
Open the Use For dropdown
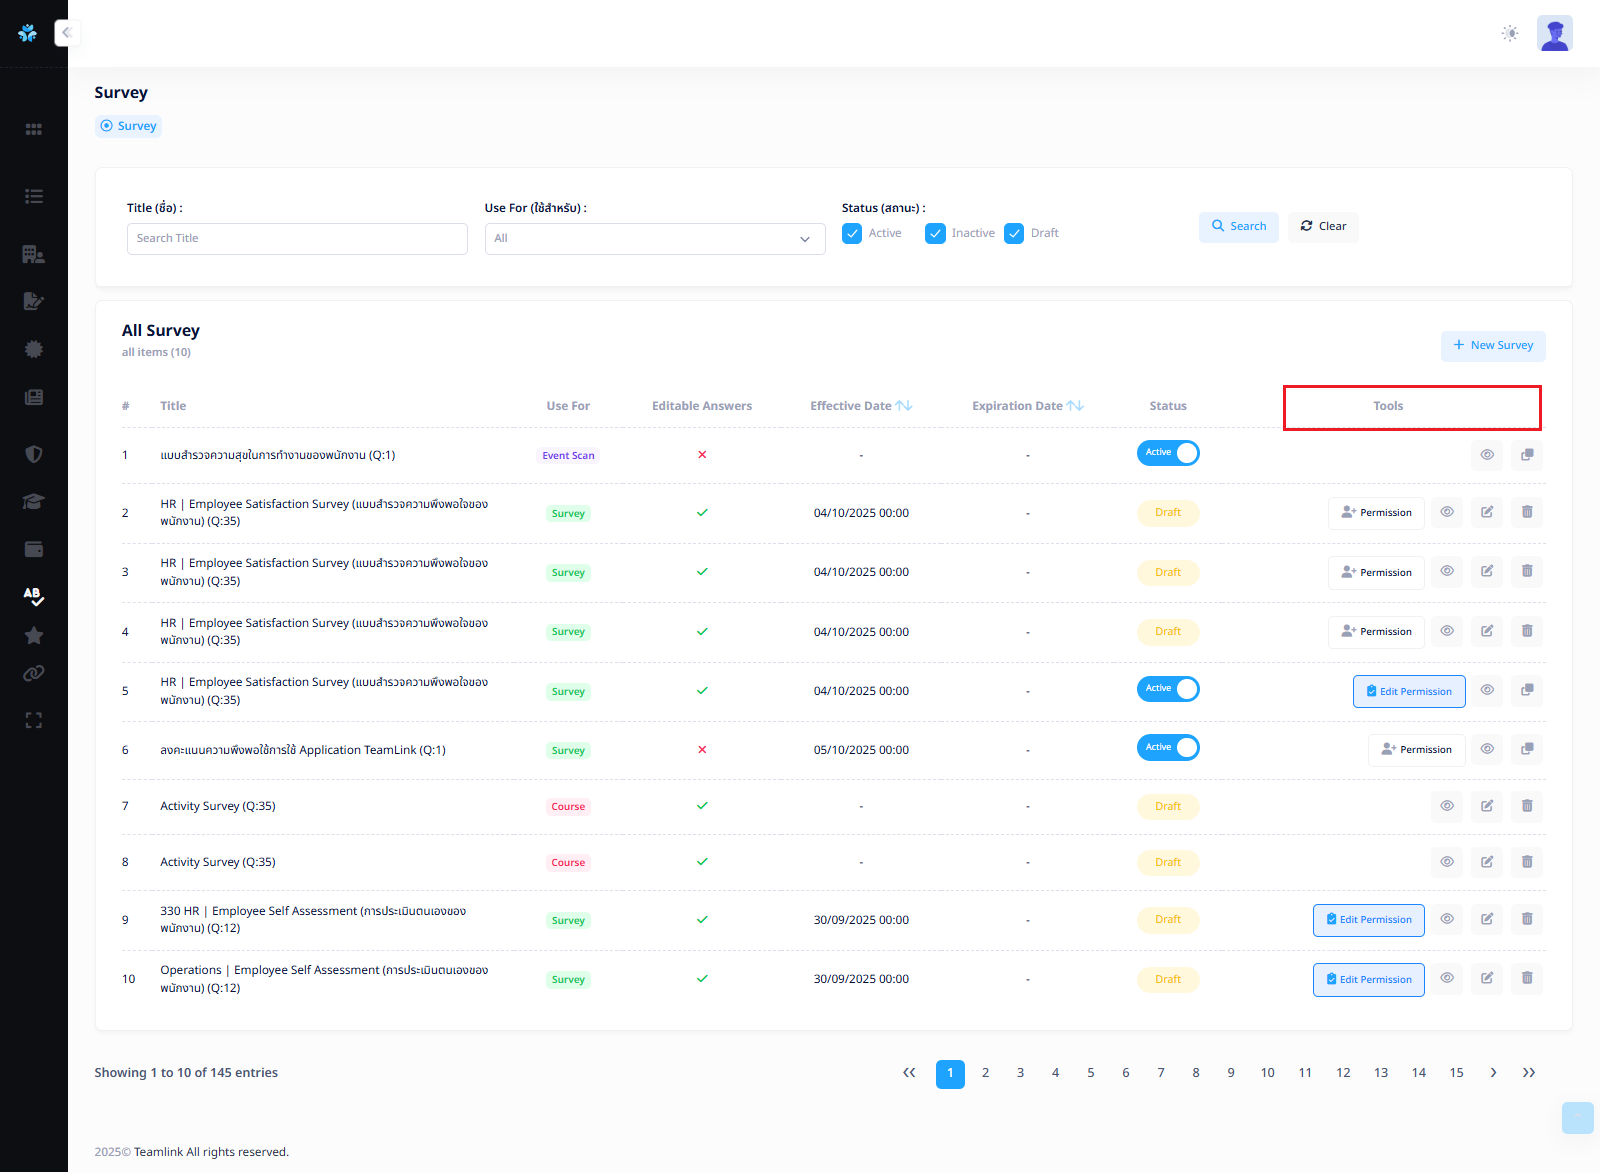[654, 239]
